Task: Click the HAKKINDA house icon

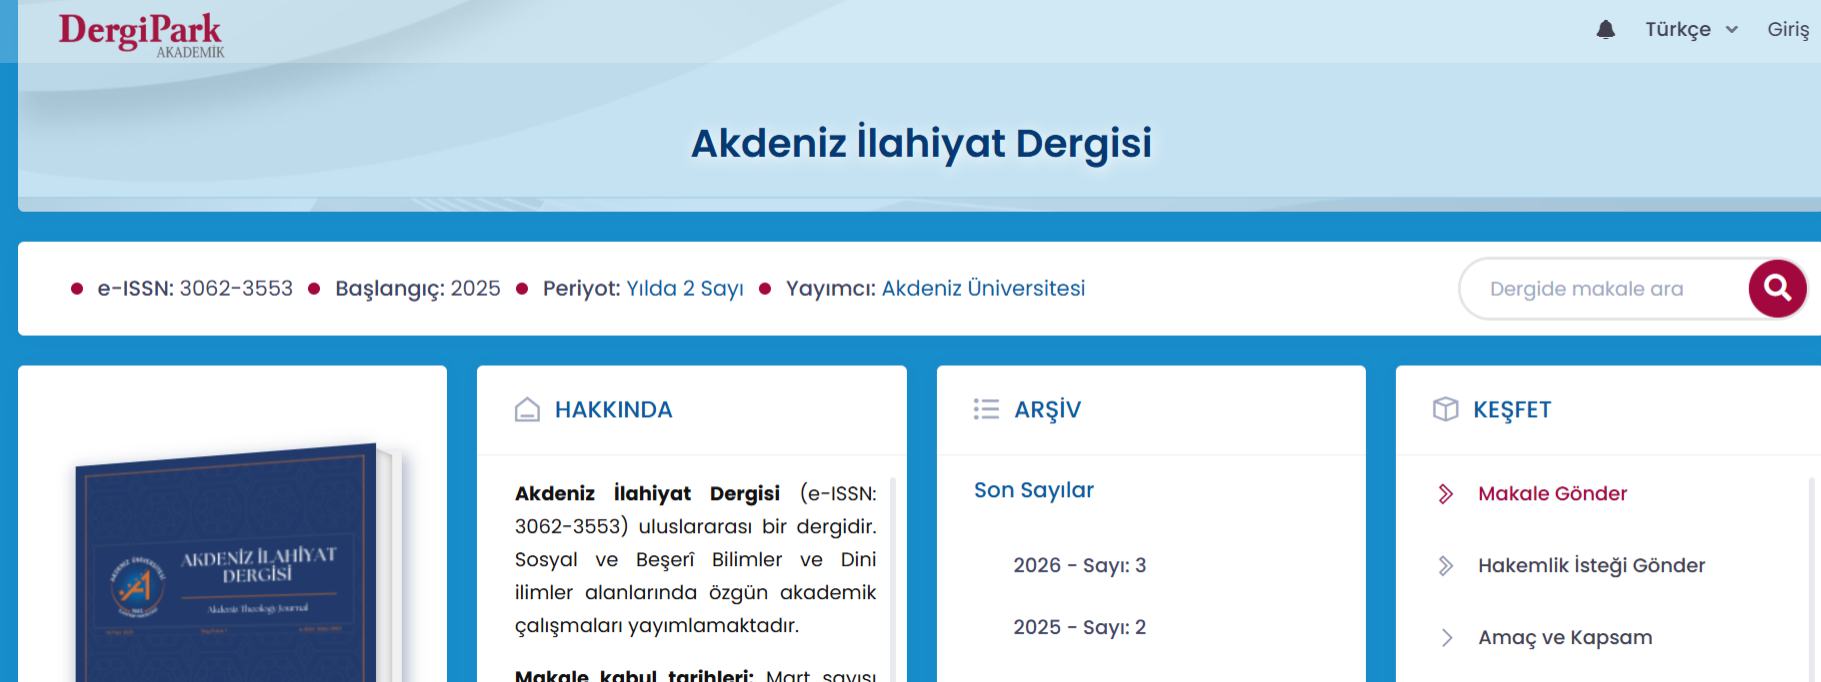Action: (x=527, y=410)
